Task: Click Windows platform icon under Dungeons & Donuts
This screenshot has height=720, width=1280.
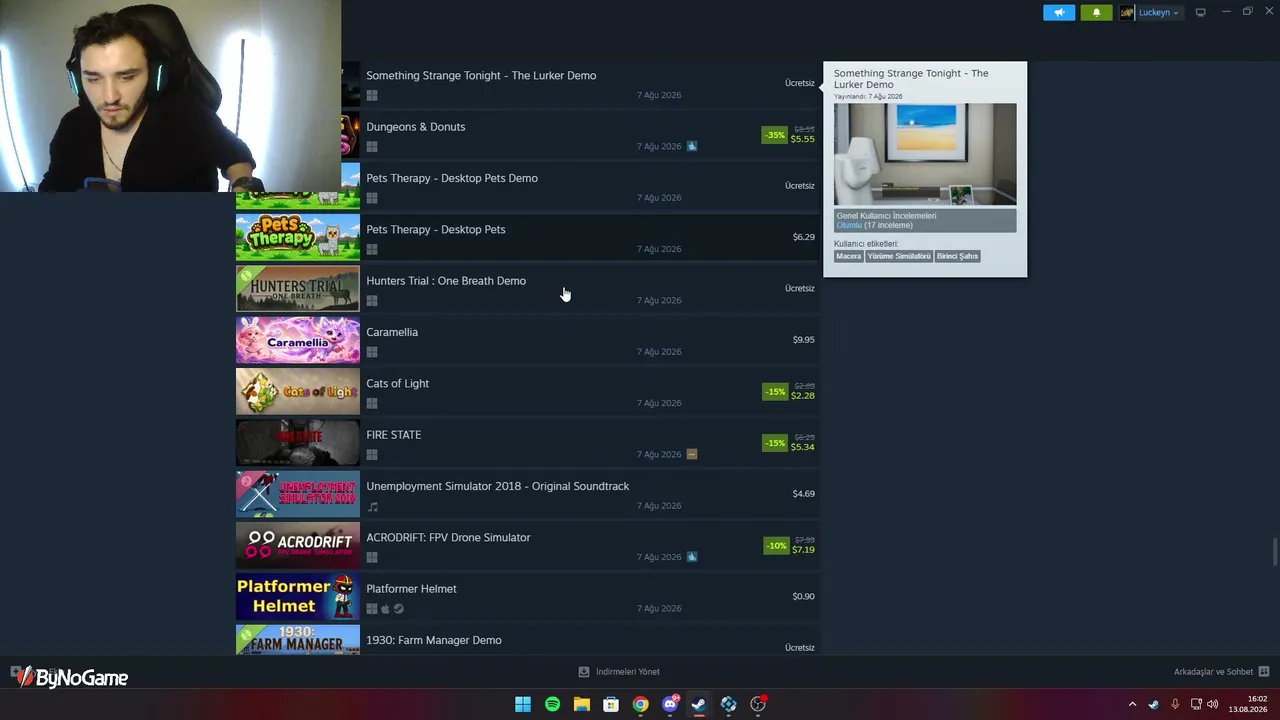Action: (x=372, y=147)
